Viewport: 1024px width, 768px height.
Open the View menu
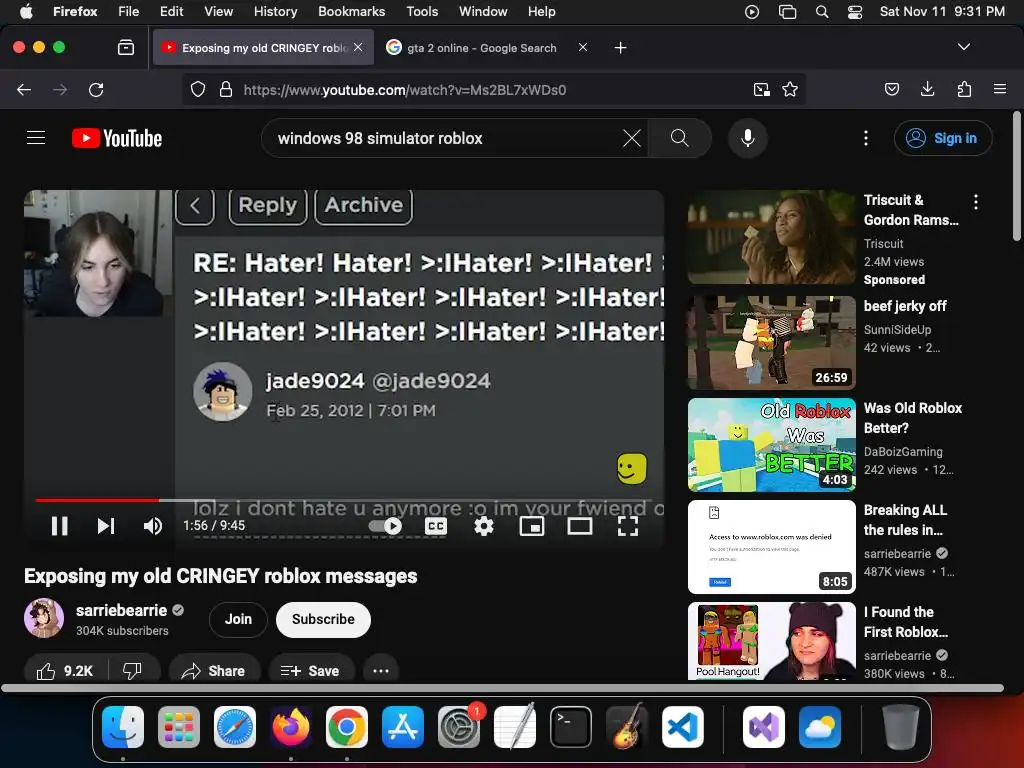coord(218,11)
